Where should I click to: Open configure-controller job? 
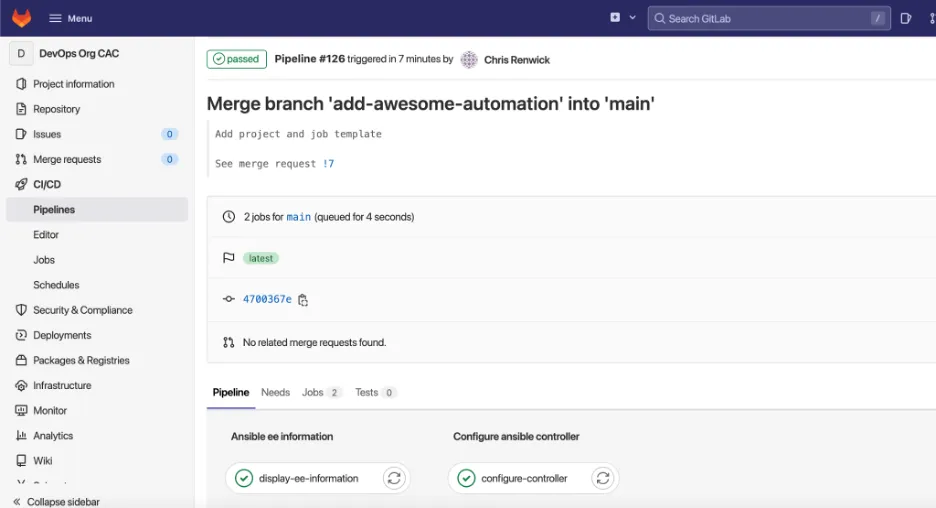pyautogui.click(x=524, y=478)
